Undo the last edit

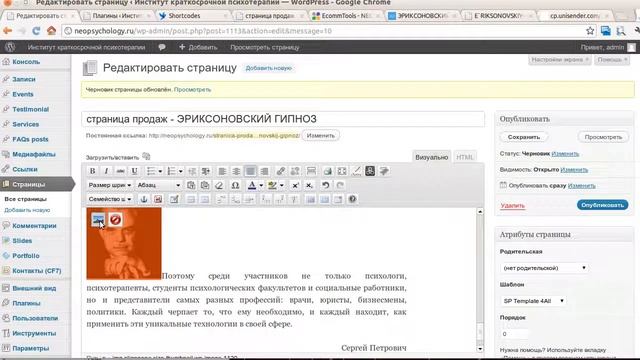click(x=325, y=185)
